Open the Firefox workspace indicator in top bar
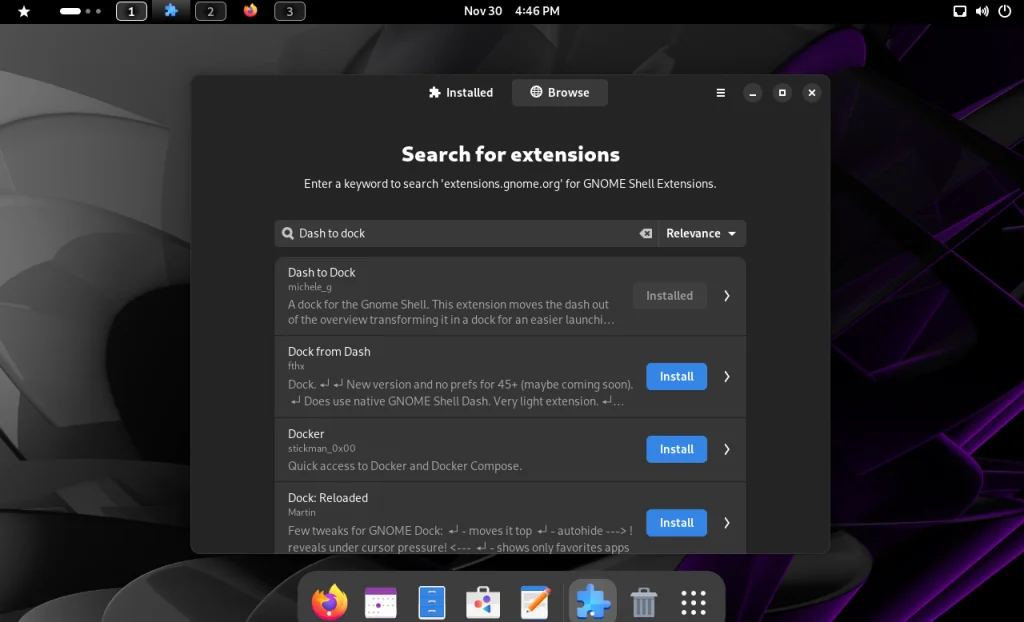 (x=249, y=11)
